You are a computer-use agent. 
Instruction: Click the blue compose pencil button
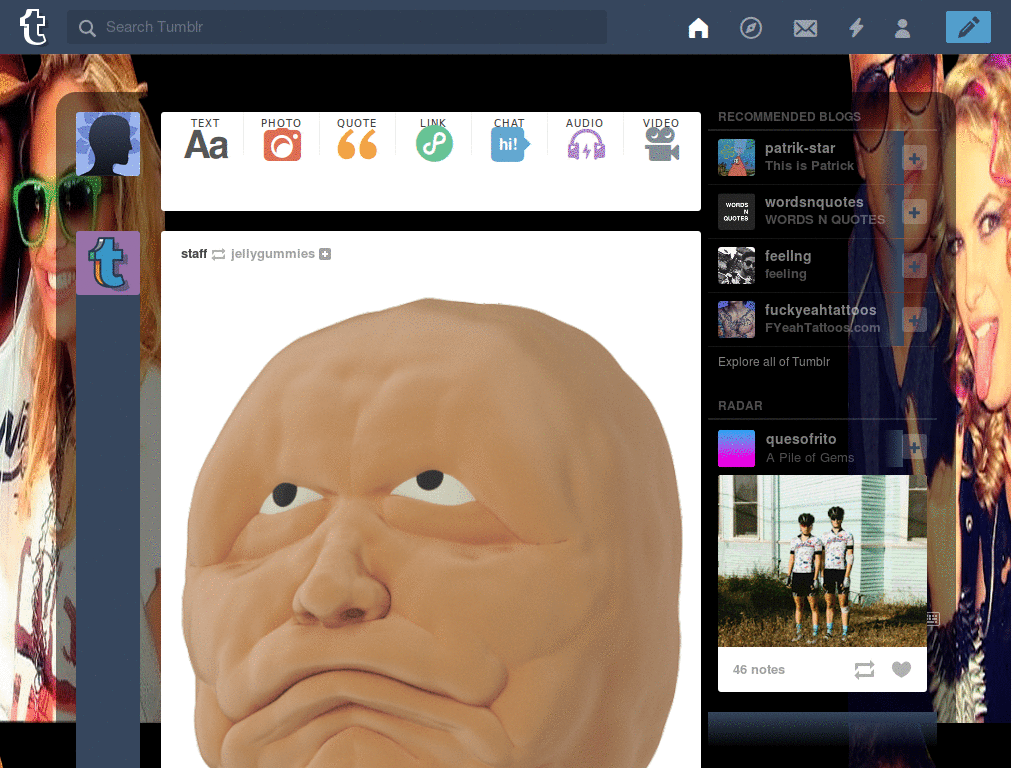tap(968, 27)
